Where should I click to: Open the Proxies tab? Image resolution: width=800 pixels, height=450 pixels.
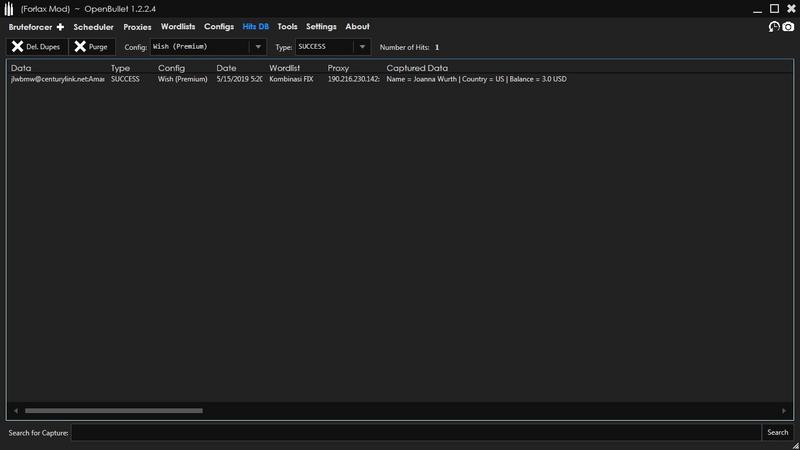[x=137, y=27]
